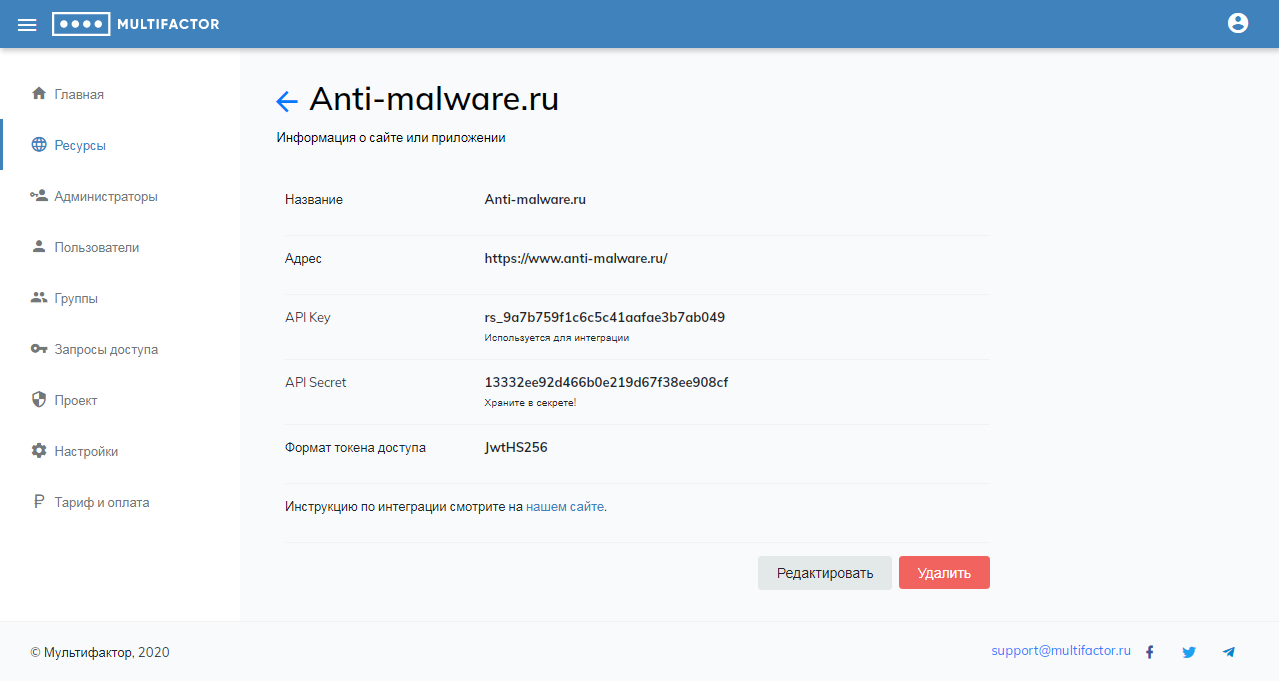Image resolution: width=1279 pixels, height=681 pixels.
Task: Select the API Secret value 13332ee92d...
Action: coord(606,382)
